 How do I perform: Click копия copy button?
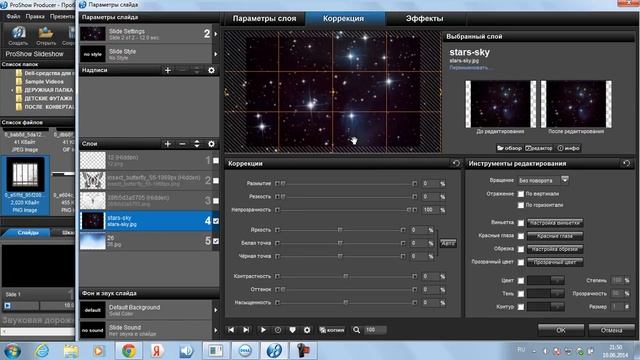click(x=332, y=330)
